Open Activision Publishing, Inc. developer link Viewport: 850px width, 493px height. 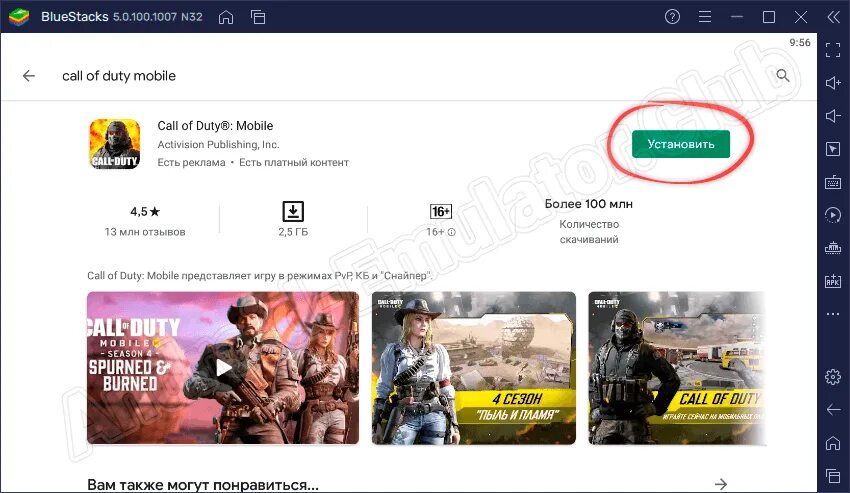[x=218, y=144]
